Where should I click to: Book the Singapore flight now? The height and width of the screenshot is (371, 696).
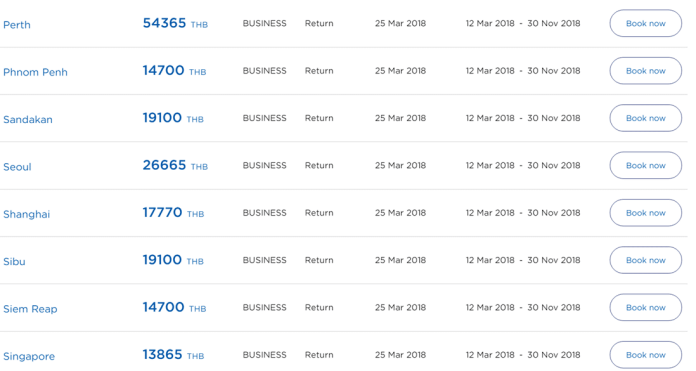coord(645,355)
